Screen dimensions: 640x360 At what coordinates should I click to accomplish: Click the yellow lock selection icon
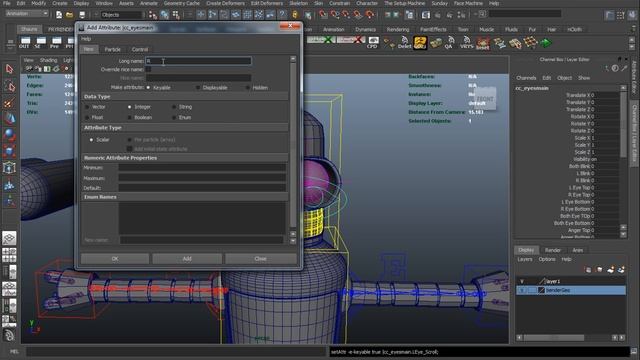pos(295,15)
